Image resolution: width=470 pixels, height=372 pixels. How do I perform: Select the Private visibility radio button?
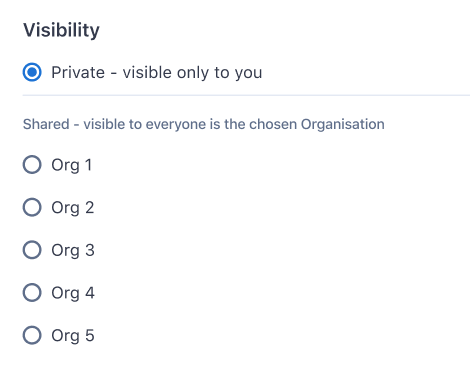(32, 72)
